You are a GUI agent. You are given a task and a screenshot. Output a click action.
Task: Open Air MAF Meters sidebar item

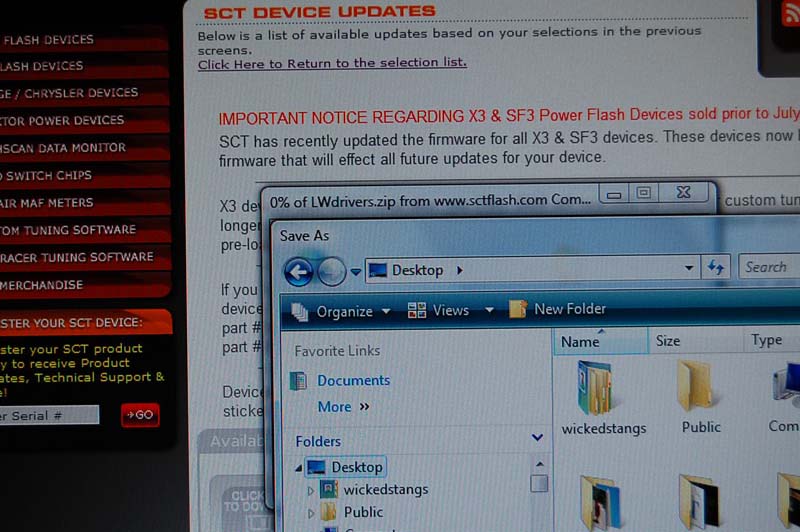coord(84,203)
